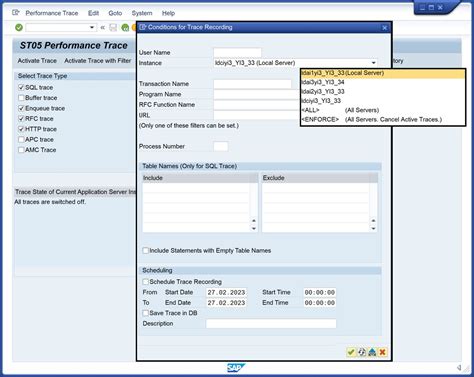474x377 pixels.
Task: Enable Schedule Trace Recording checkbox
Action: 146,282
